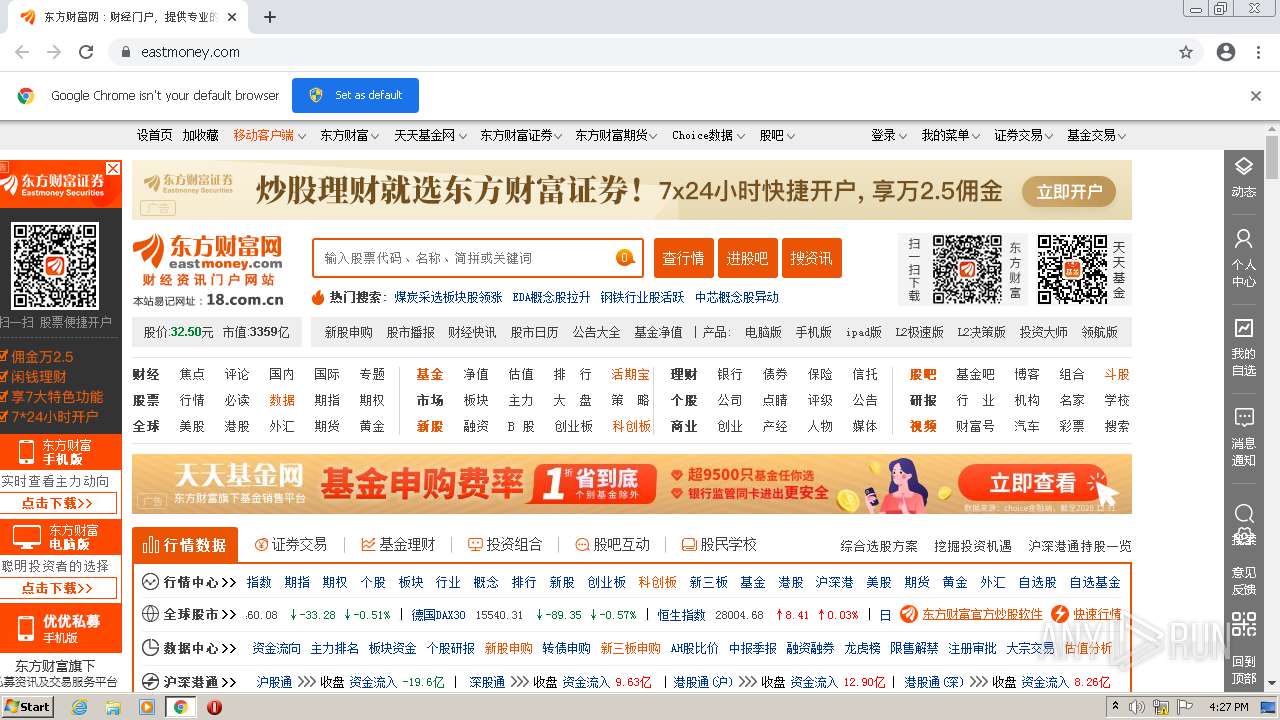Click 立即开户 in top banner
The height and width of the screenshot is (720, 1280).
pyautogui.click(x=1069, y=191)
